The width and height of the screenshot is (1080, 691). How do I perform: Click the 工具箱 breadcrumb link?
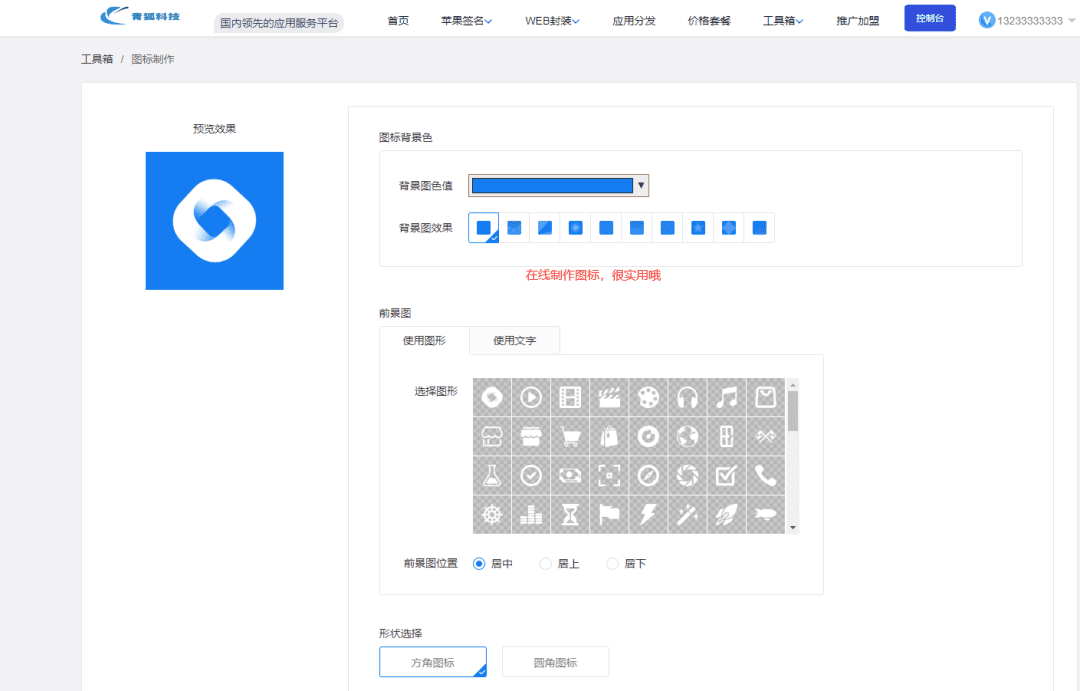click(x=97, y=59)
